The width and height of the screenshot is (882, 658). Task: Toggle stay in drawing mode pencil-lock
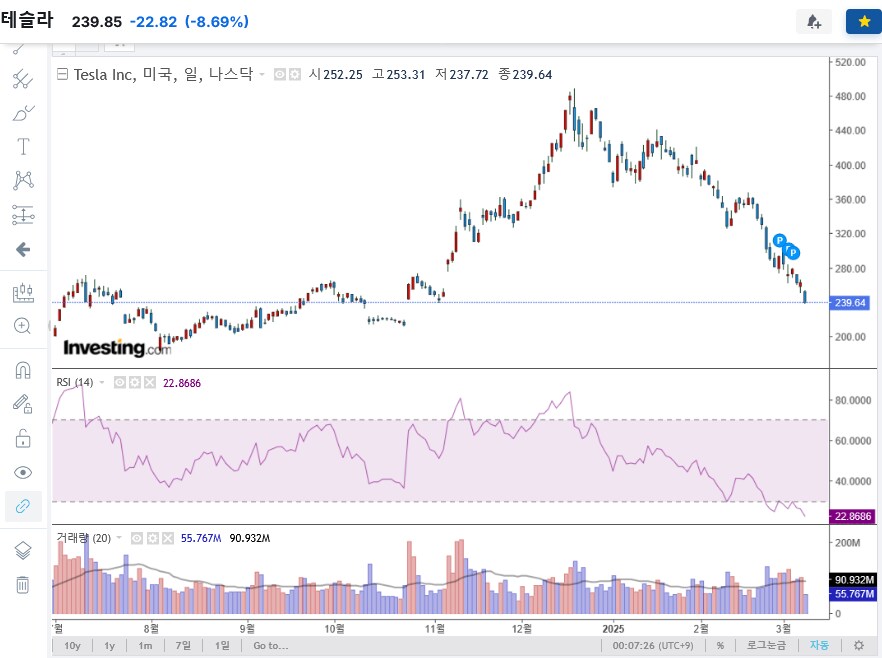click(23, 404)
